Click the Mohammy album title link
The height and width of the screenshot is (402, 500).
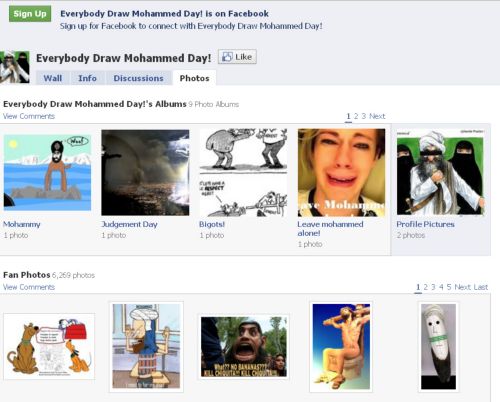tap(22, 224)
